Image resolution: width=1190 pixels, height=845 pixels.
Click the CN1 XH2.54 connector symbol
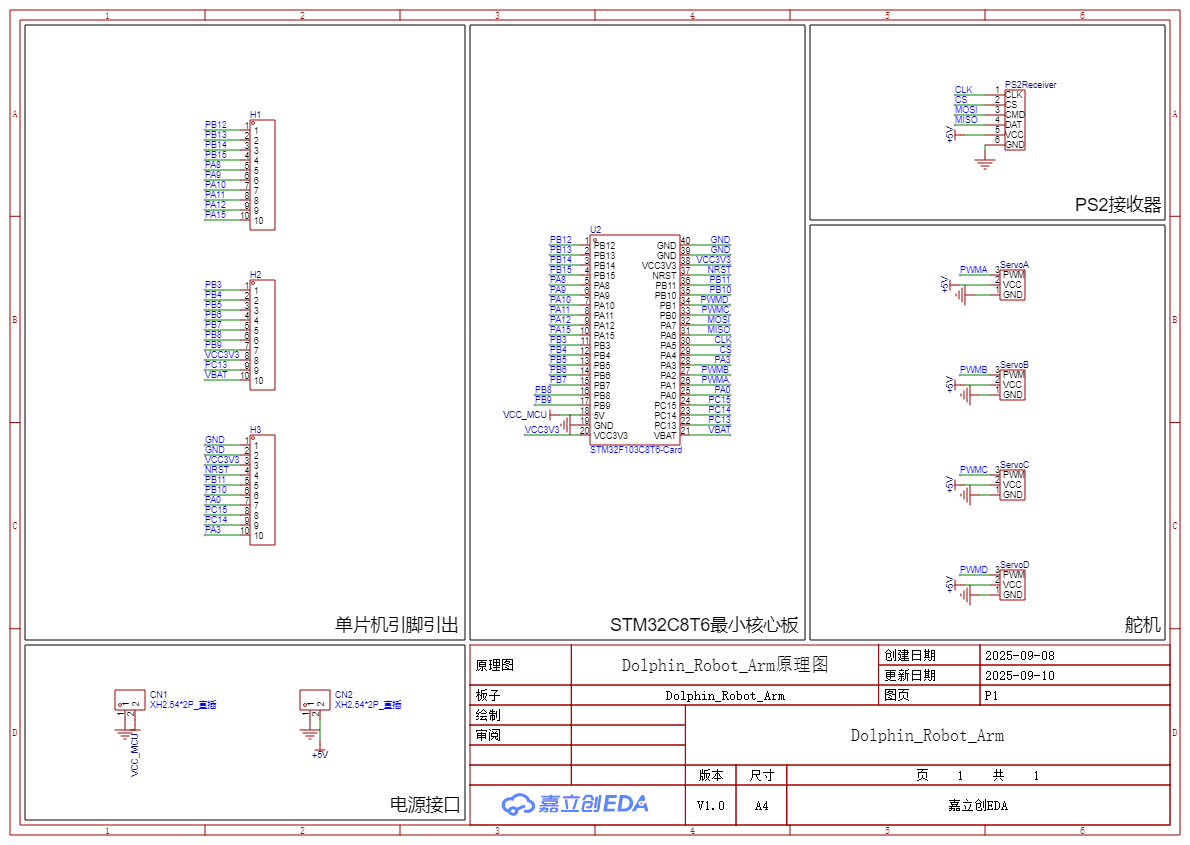(130, 699)
